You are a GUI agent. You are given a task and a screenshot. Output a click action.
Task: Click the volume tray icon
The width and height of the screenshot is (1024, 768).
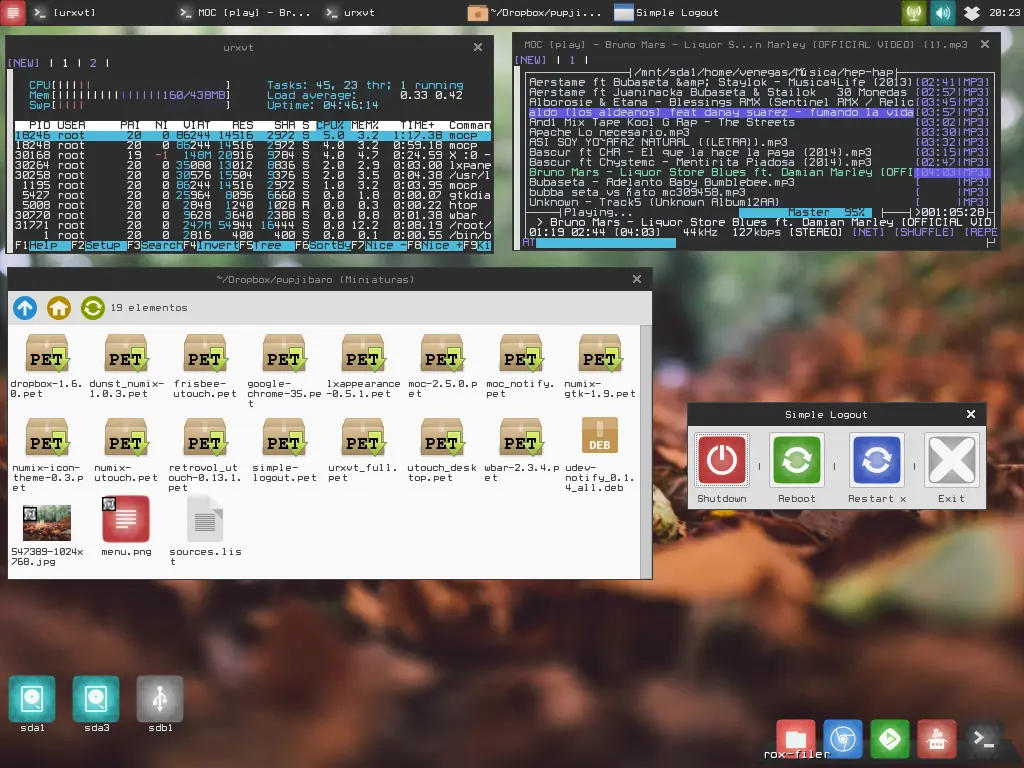point(943,12)
